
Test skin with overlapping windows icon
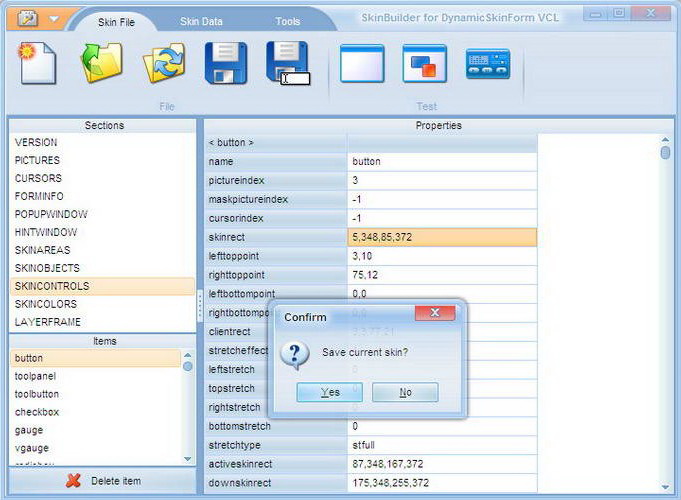tap(424, 63)
